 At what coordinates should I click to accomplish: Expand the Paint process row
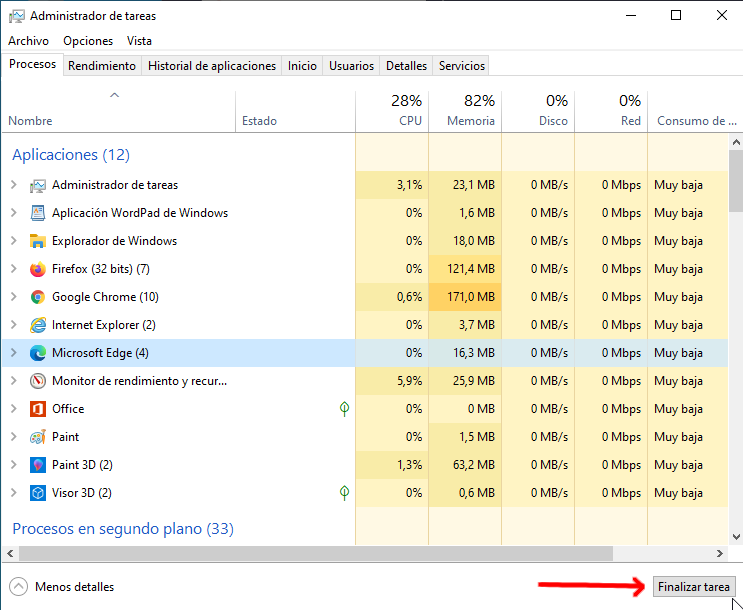(x=14, y=437)
